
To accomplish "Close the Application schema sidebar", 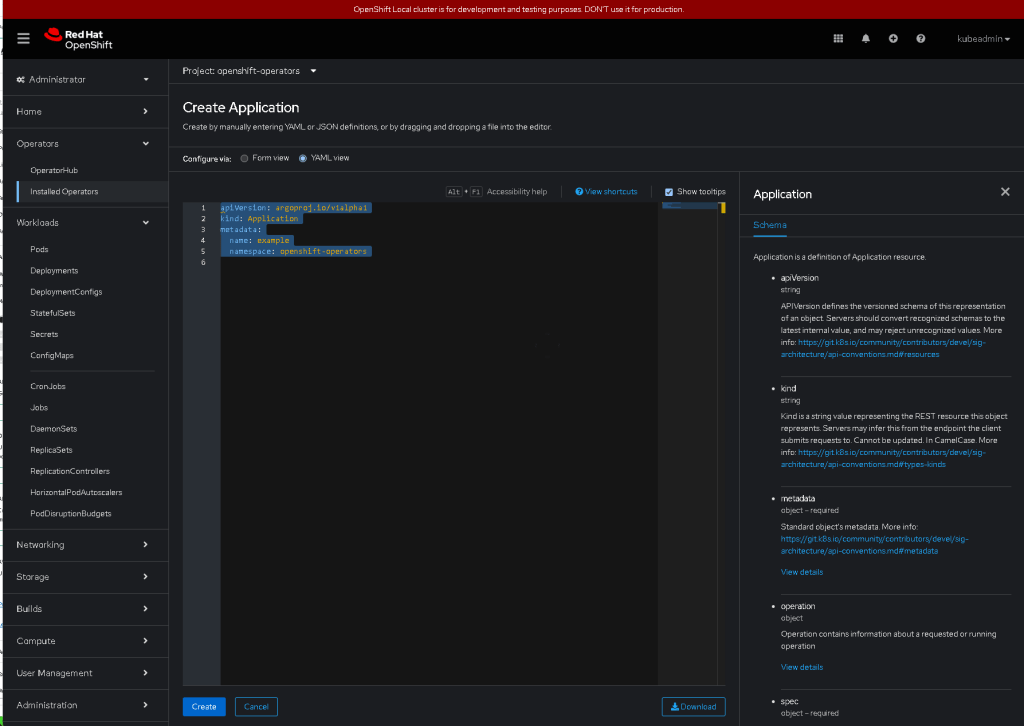I will pyautogui.click(x=1005, y=192).
